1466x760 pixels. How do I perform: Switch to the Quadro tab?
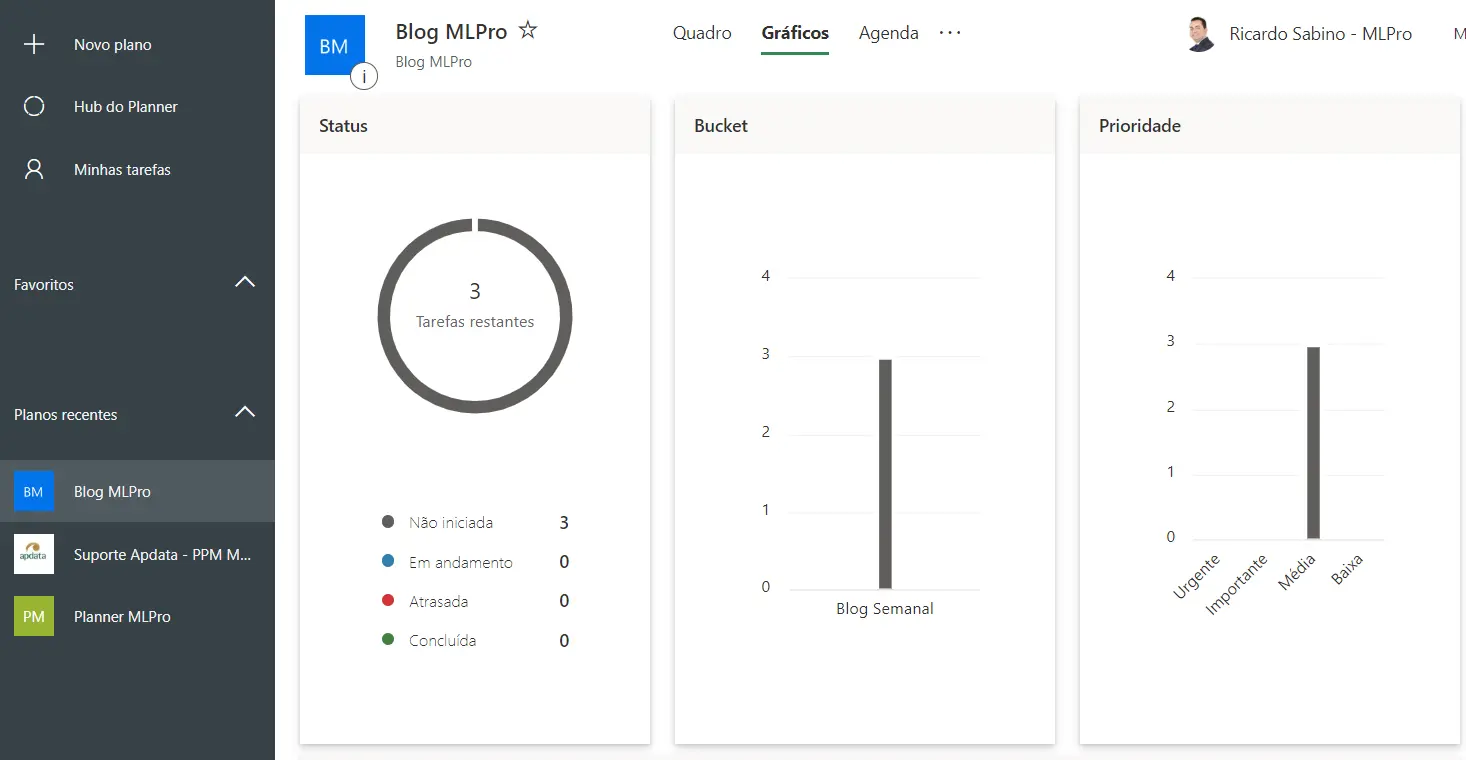coord(701,33)
